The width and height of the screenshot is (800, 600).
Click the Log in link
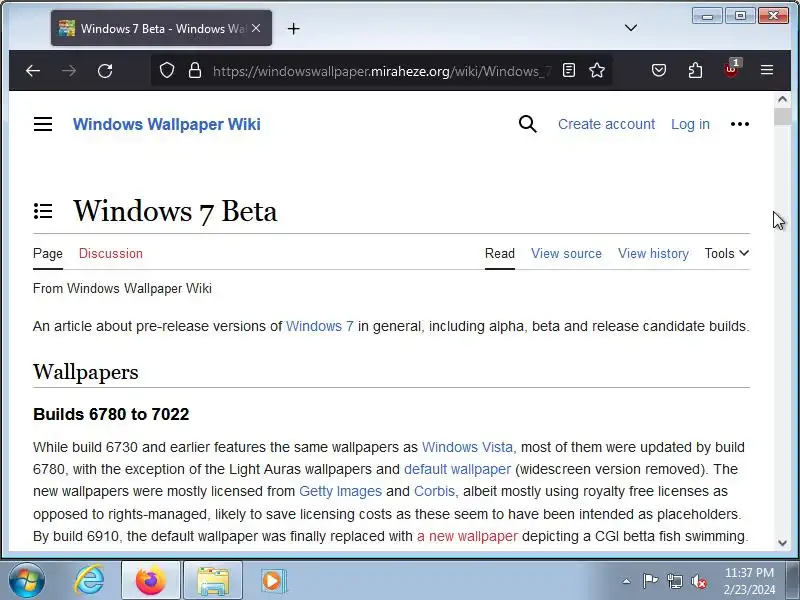click(x=690, y=124)
